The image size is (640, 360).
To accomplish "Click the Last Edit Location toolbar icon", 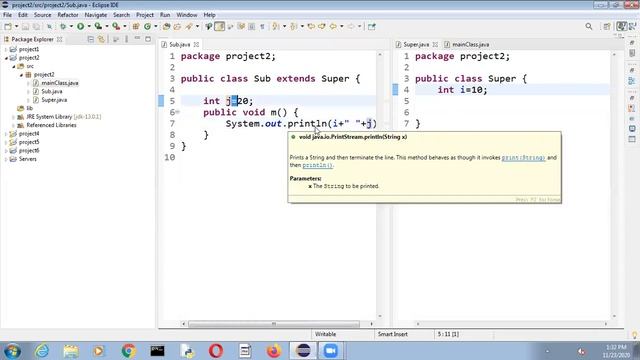I will 311,27.
